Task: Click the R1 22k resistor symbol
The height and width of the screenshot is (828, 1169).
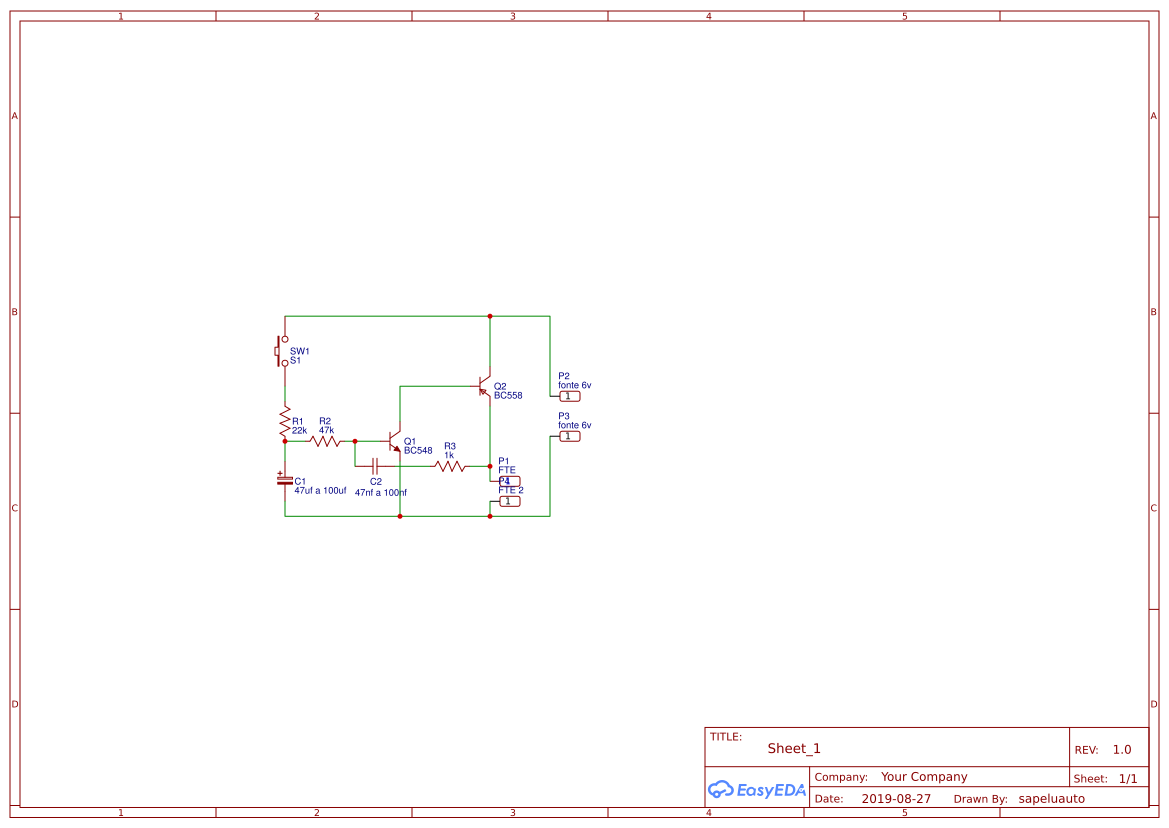Action: 285,423
